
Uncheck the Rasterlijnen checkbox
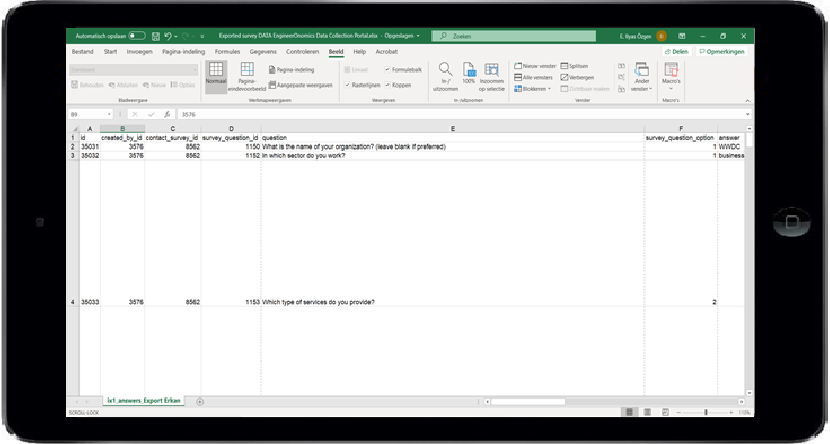[x=348, y=85]
